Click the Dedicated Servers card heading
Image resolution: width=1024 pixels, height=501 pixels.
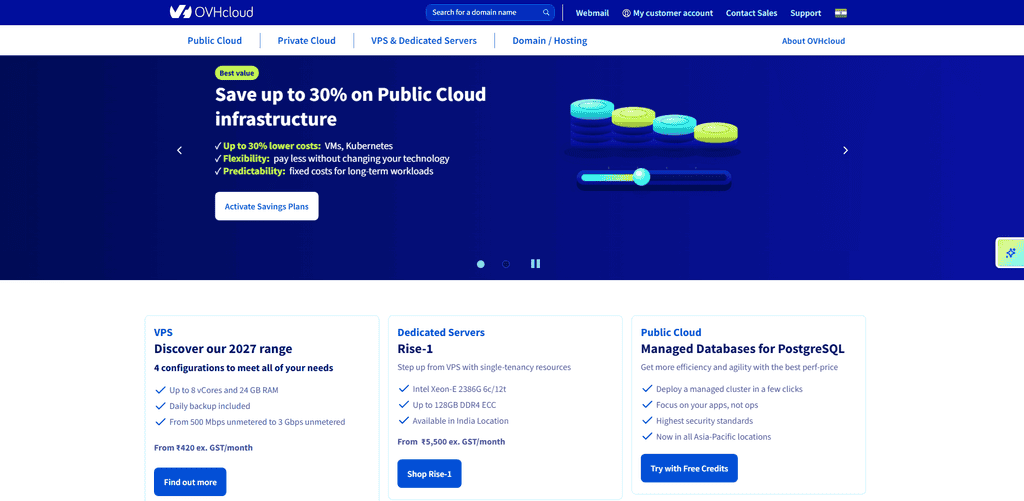(441, 332)
